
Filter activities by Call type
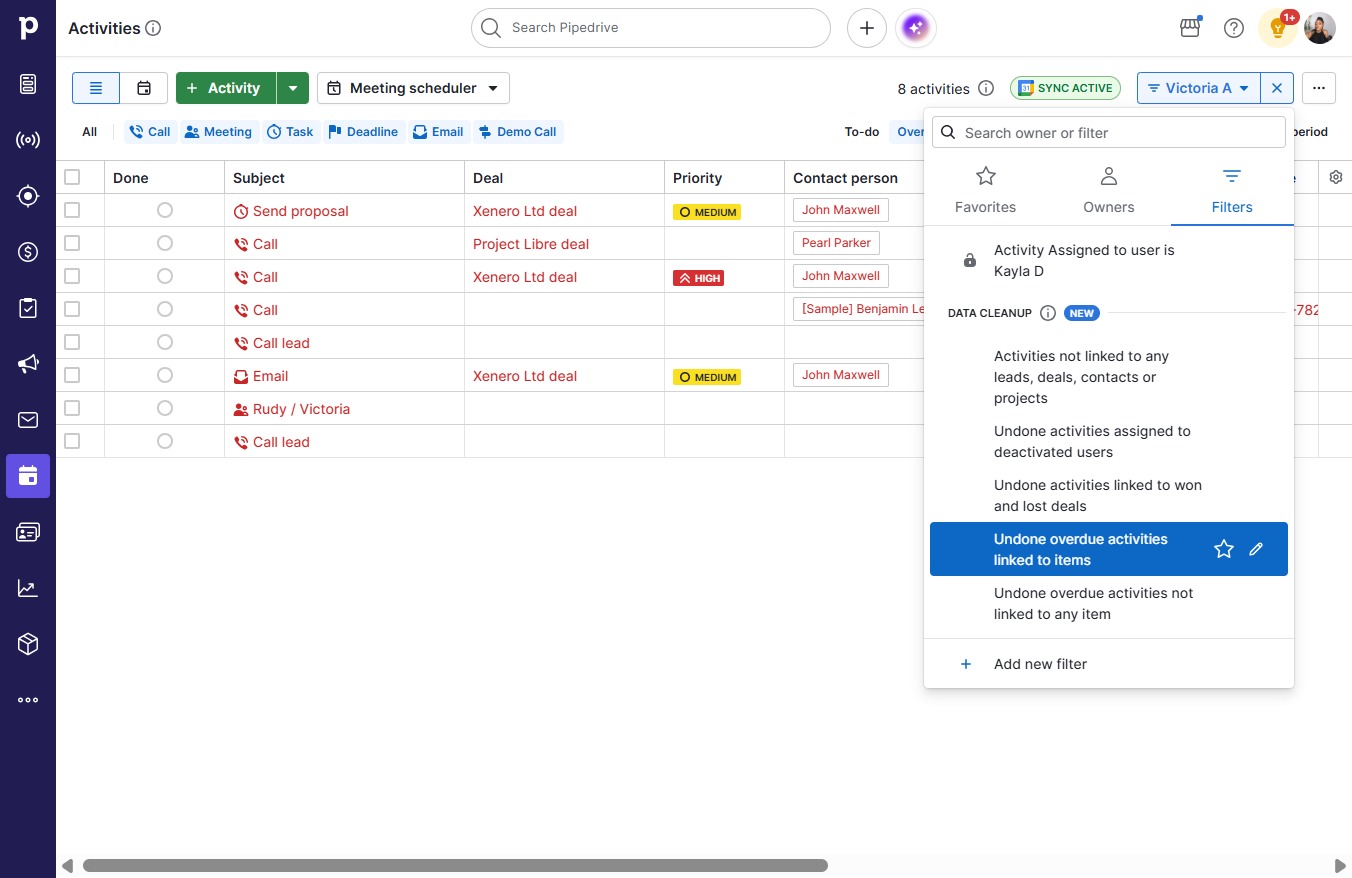click(x=150, y=132)
